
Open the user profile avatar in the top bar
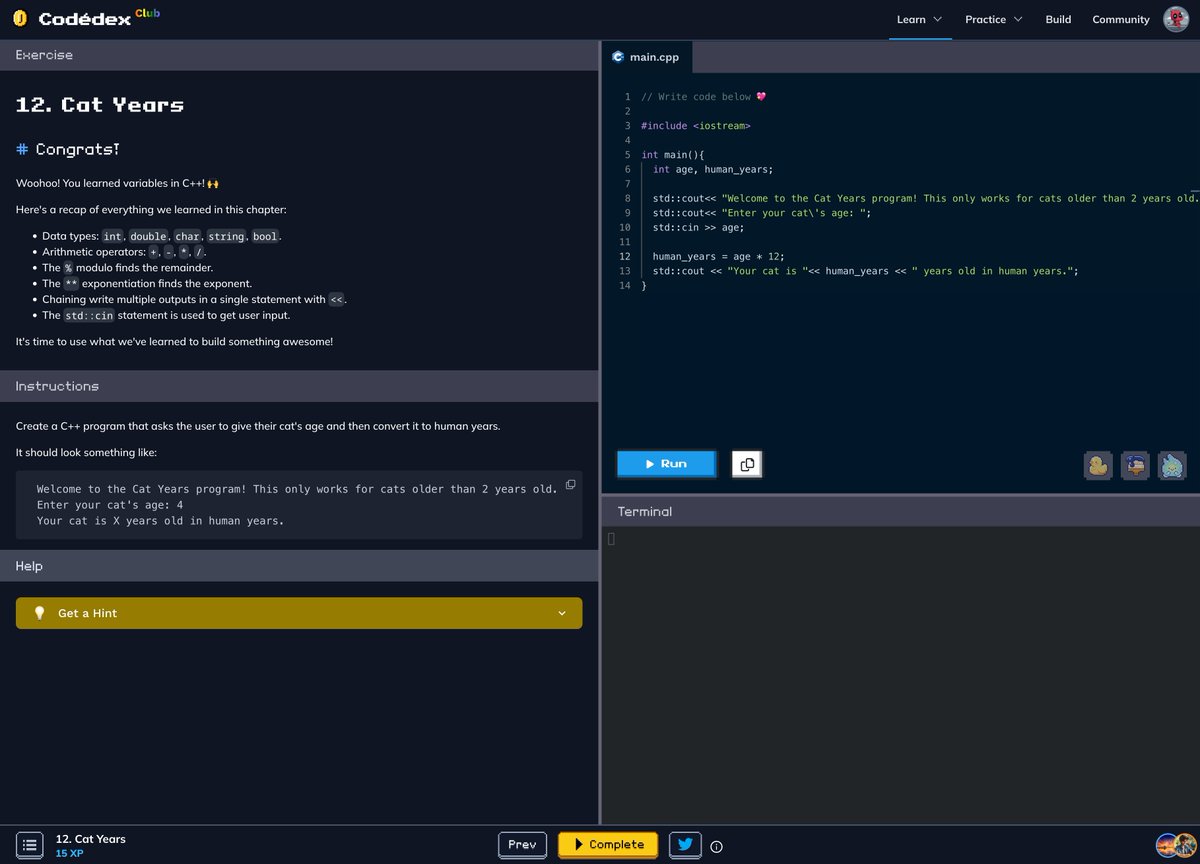tap(1176, 19)
